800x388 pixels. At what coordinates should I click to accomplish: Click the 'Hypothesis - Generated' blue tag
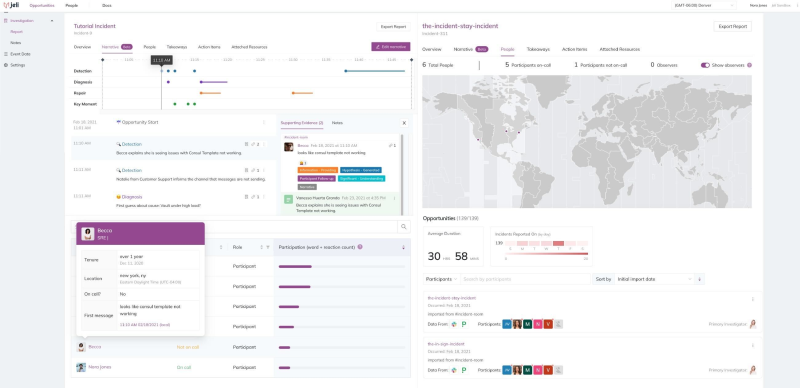coord(361,170)
